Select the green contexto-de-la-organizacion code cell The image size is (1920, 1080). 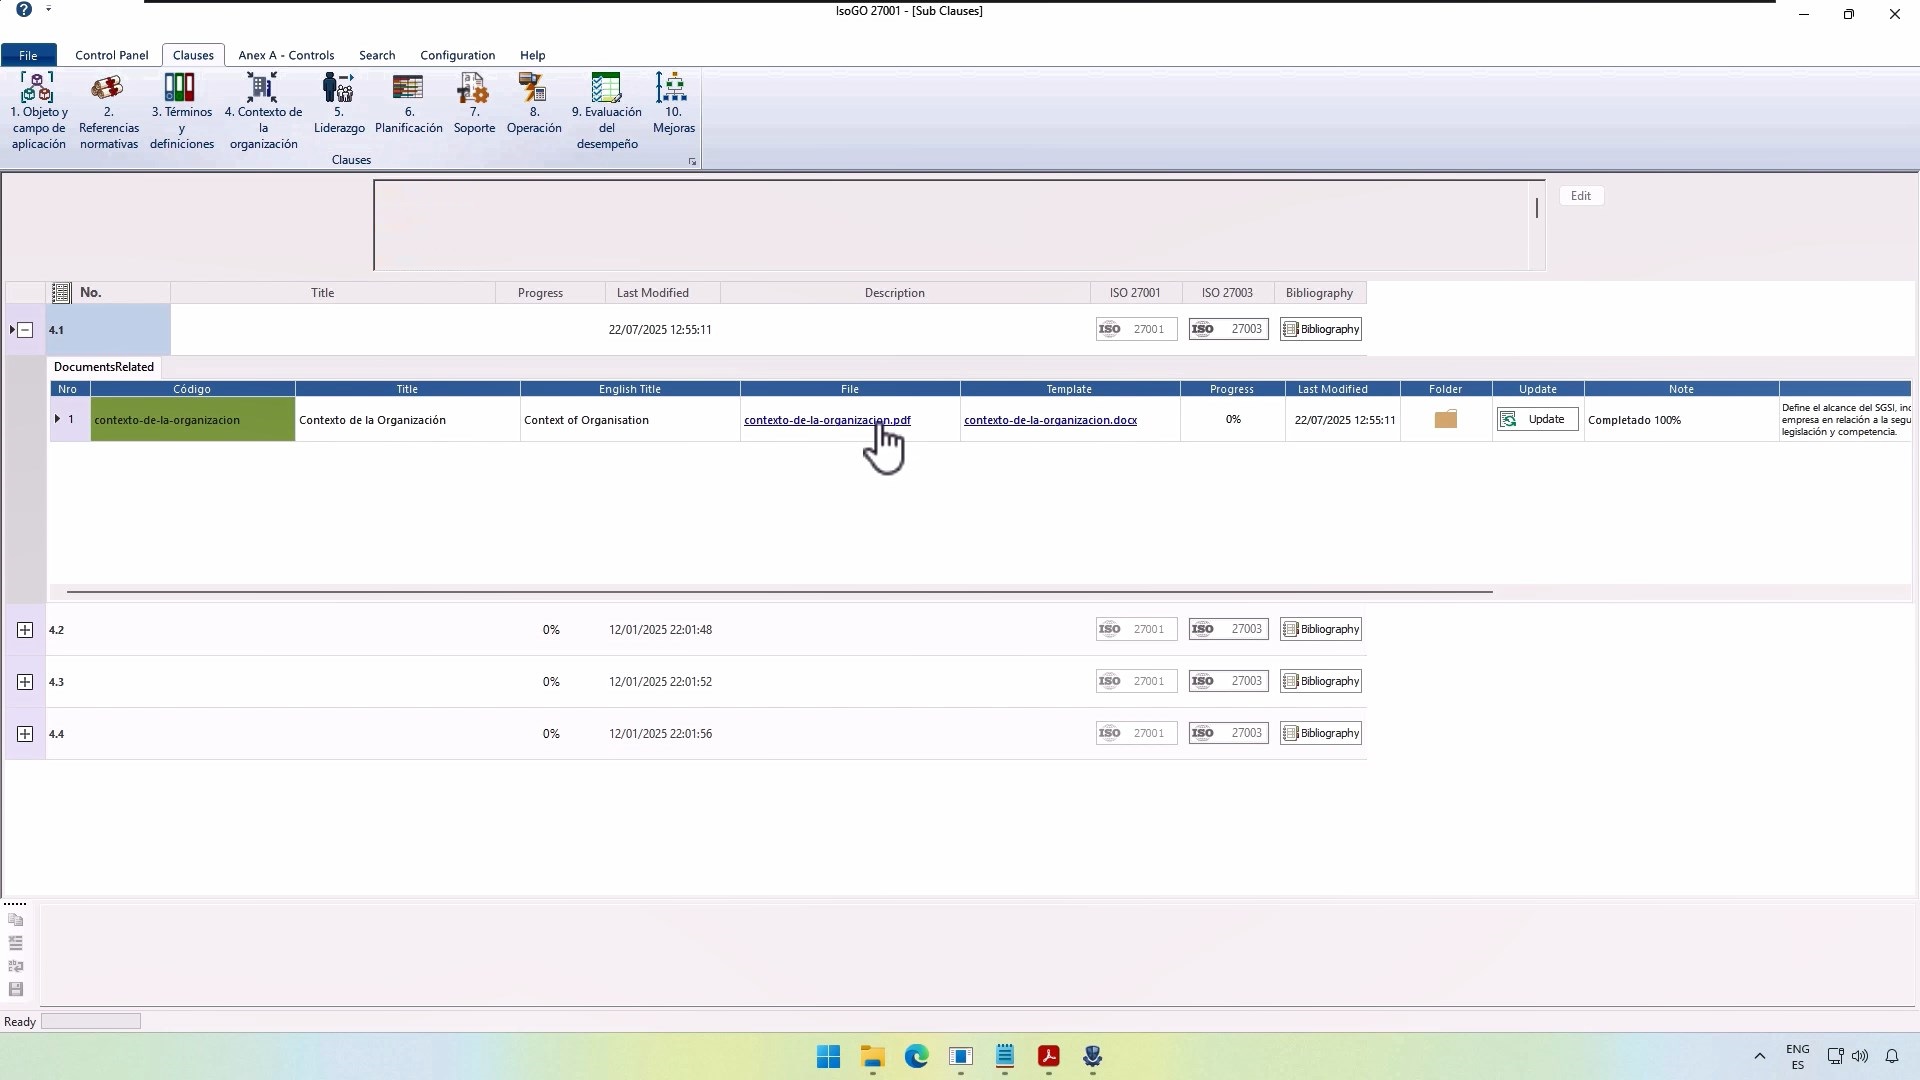pos(192,419)
